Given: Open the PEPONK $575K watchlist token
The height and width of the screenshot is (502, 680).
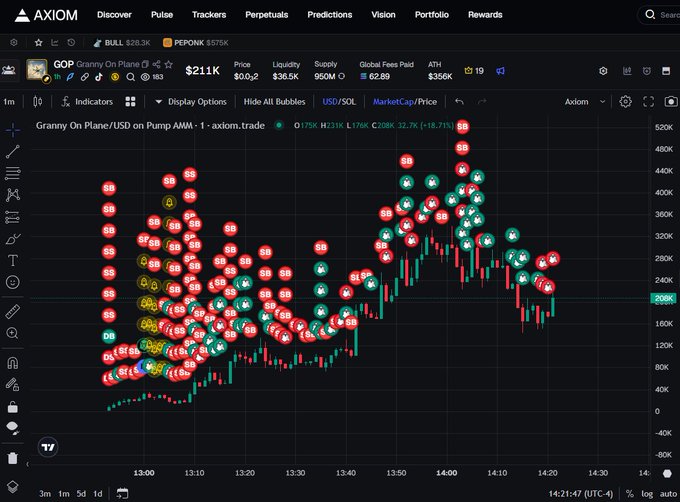Looking at the screenshot, I should [196, 42].
